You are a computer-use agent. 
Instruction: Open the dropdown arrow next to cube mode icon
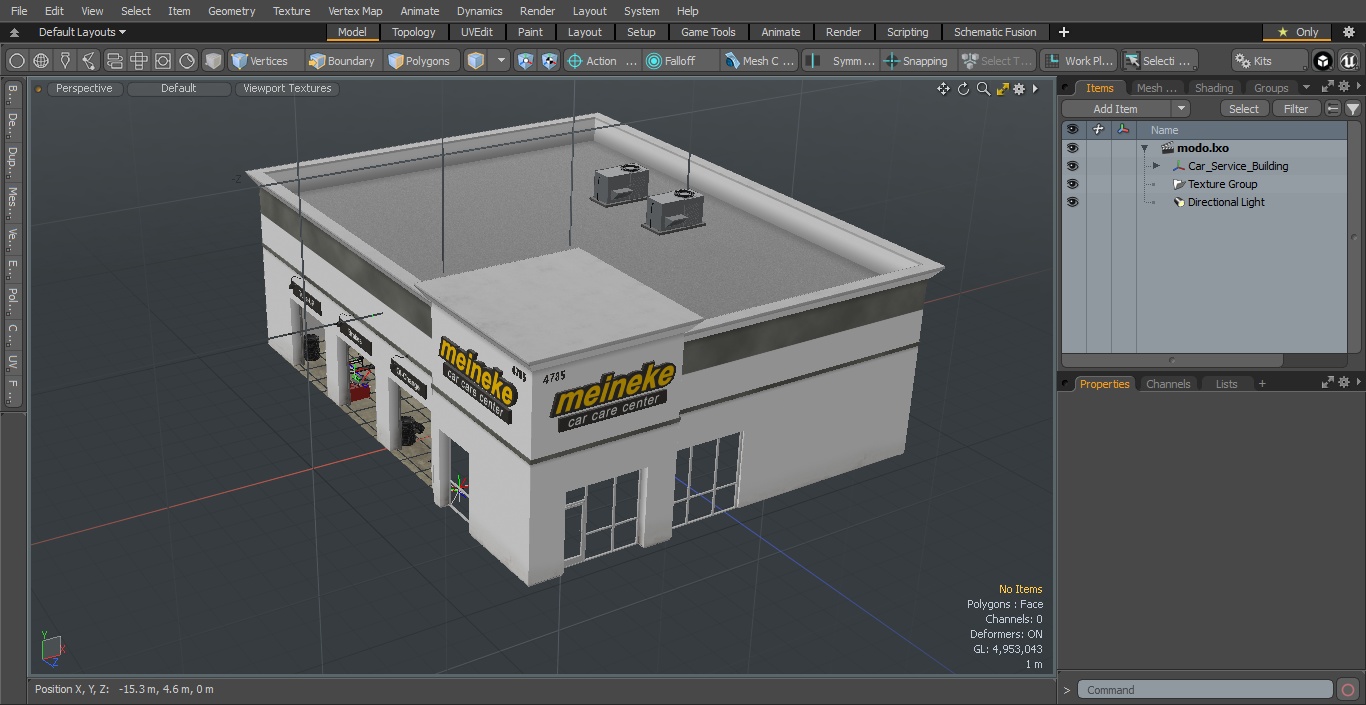pos(502,61)
